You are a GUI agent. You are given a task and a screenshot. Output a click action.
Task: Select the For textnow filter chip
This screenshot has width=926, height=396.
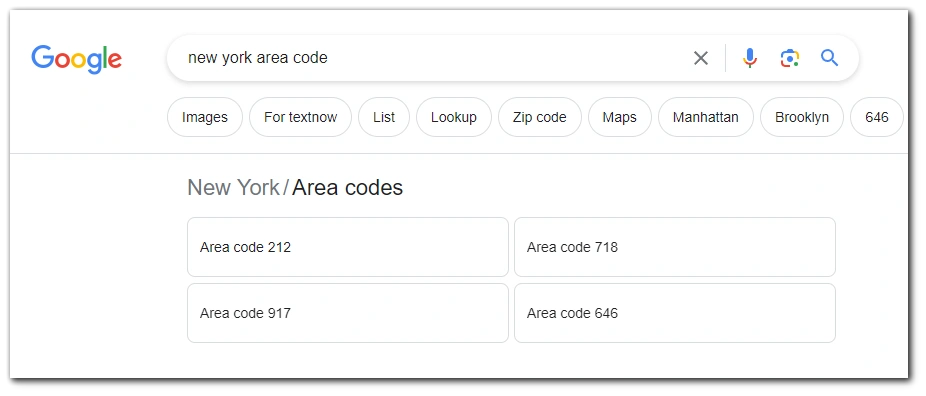tap(300, 117)
